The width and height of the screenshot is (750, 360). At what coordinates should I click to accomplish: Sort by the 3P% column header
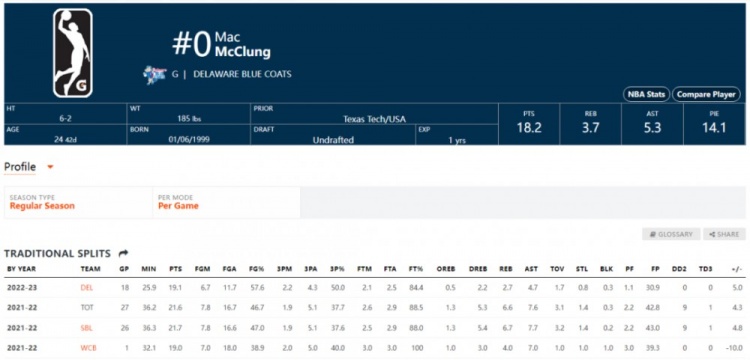(x=338, y=269)
